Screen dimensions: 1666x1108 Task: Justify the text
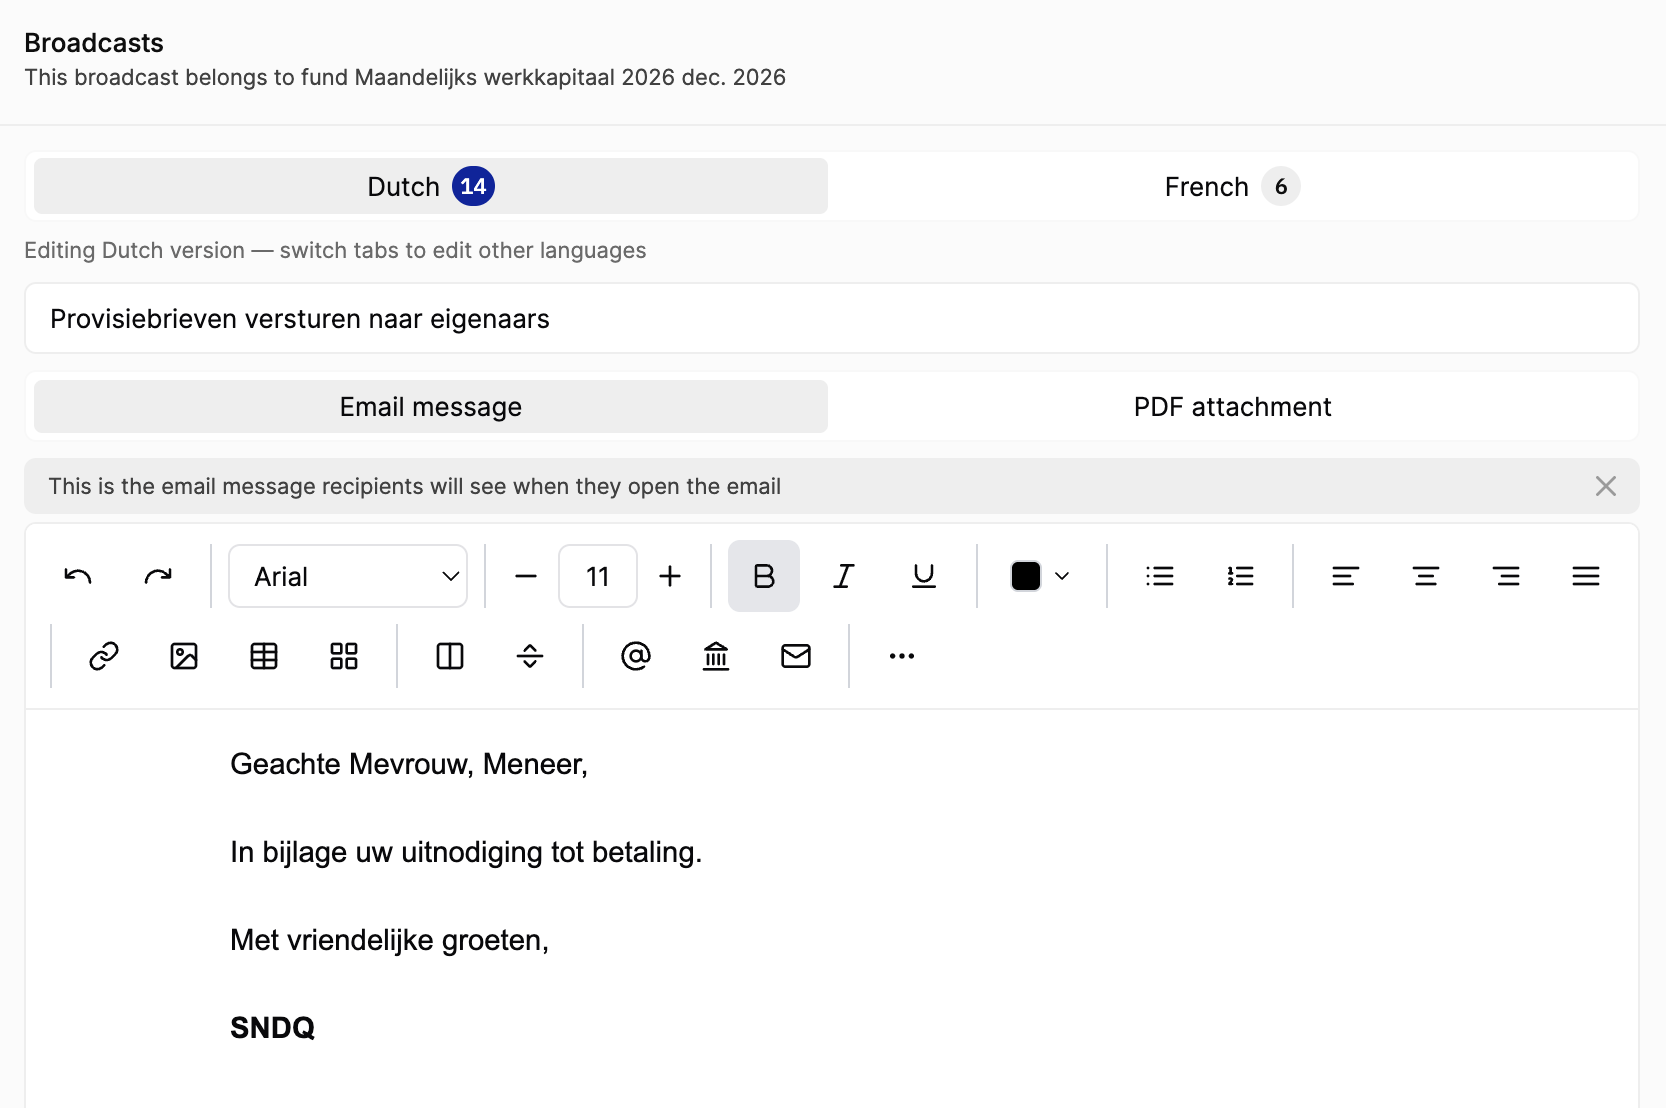1586,576
